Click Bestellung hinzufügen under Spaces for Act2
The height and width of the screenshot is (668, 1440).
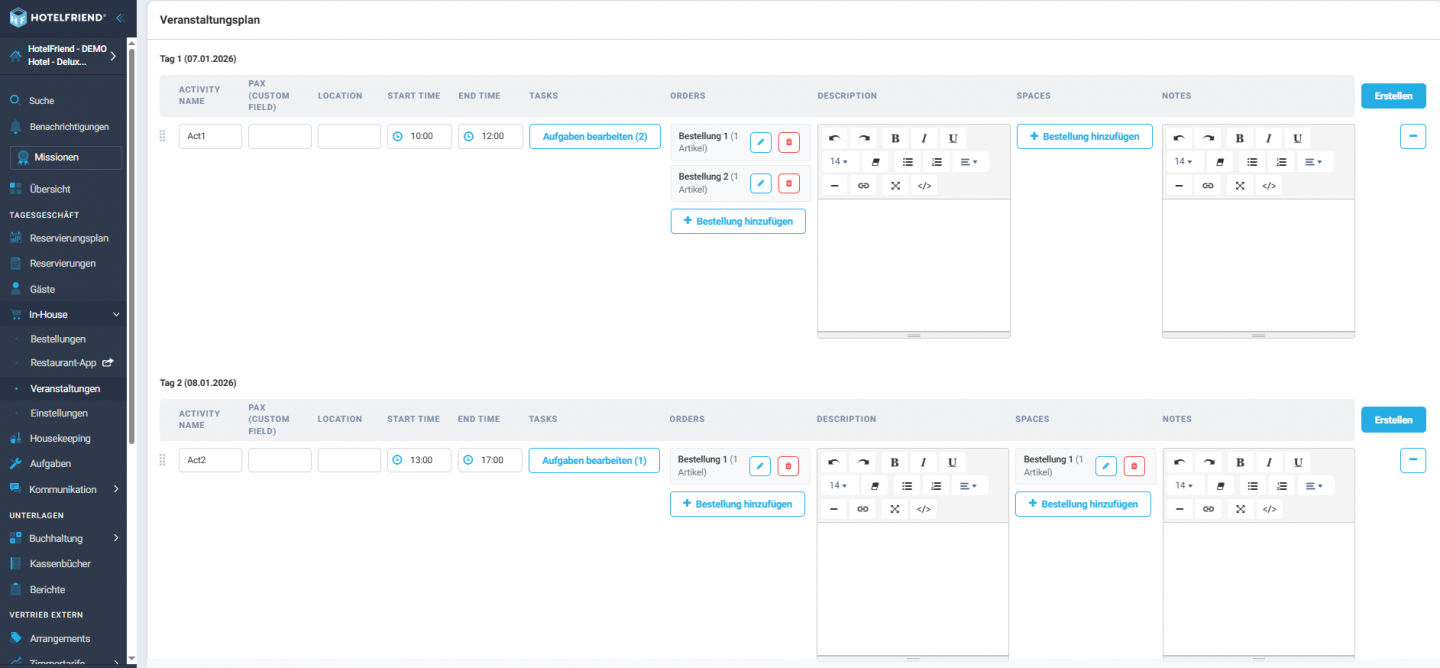click(x=1083, y=503)
